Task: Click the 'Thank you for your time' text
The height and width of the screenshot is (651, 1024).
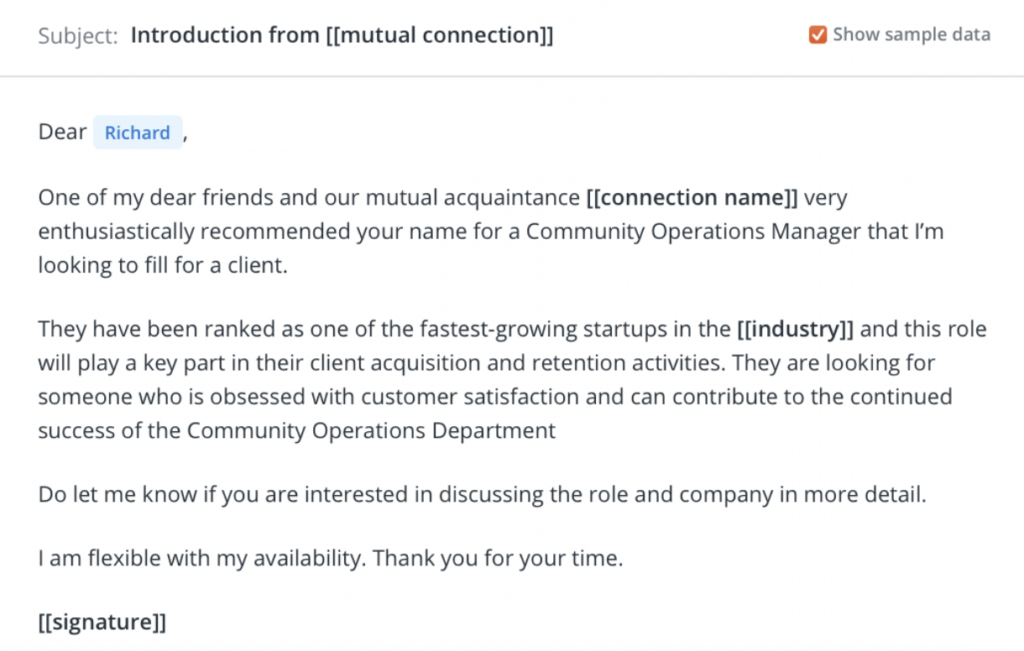Action: 498,558
